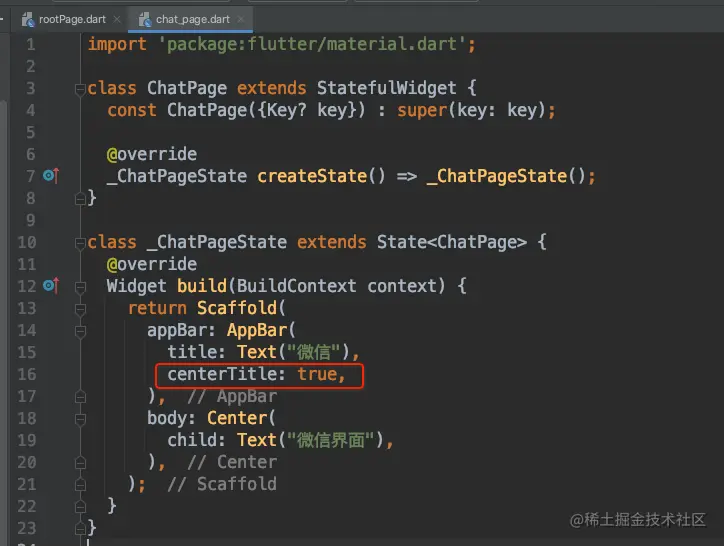Click Center constructor on line 18
This screenshot has height=546, width=724.
coord(237,418)
